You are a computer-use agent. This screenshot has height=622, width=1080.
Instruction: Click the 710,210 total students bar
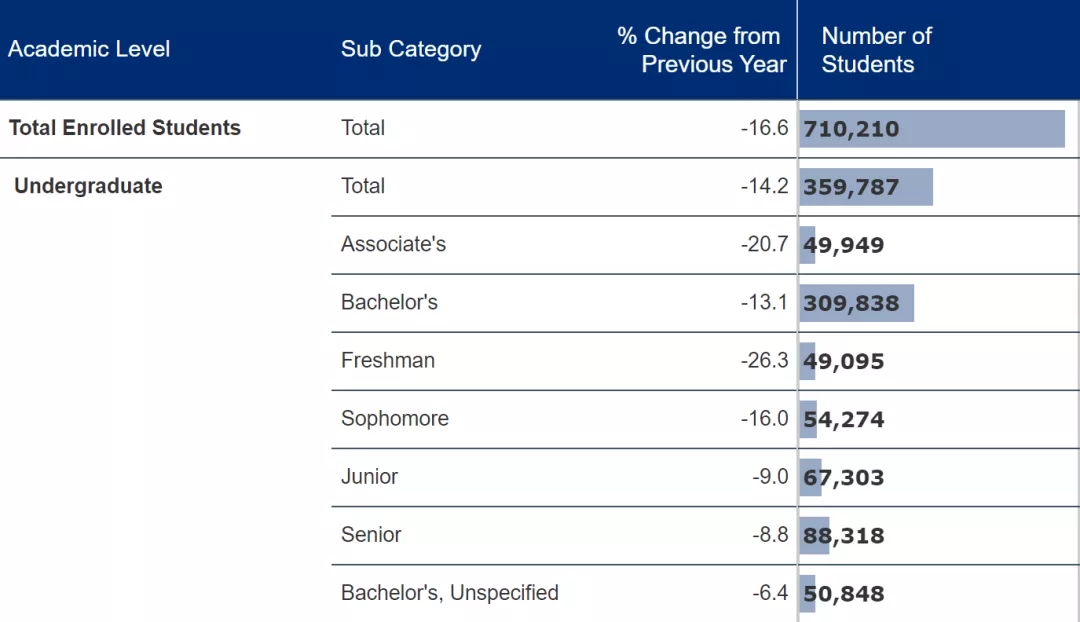click(932, 129)
